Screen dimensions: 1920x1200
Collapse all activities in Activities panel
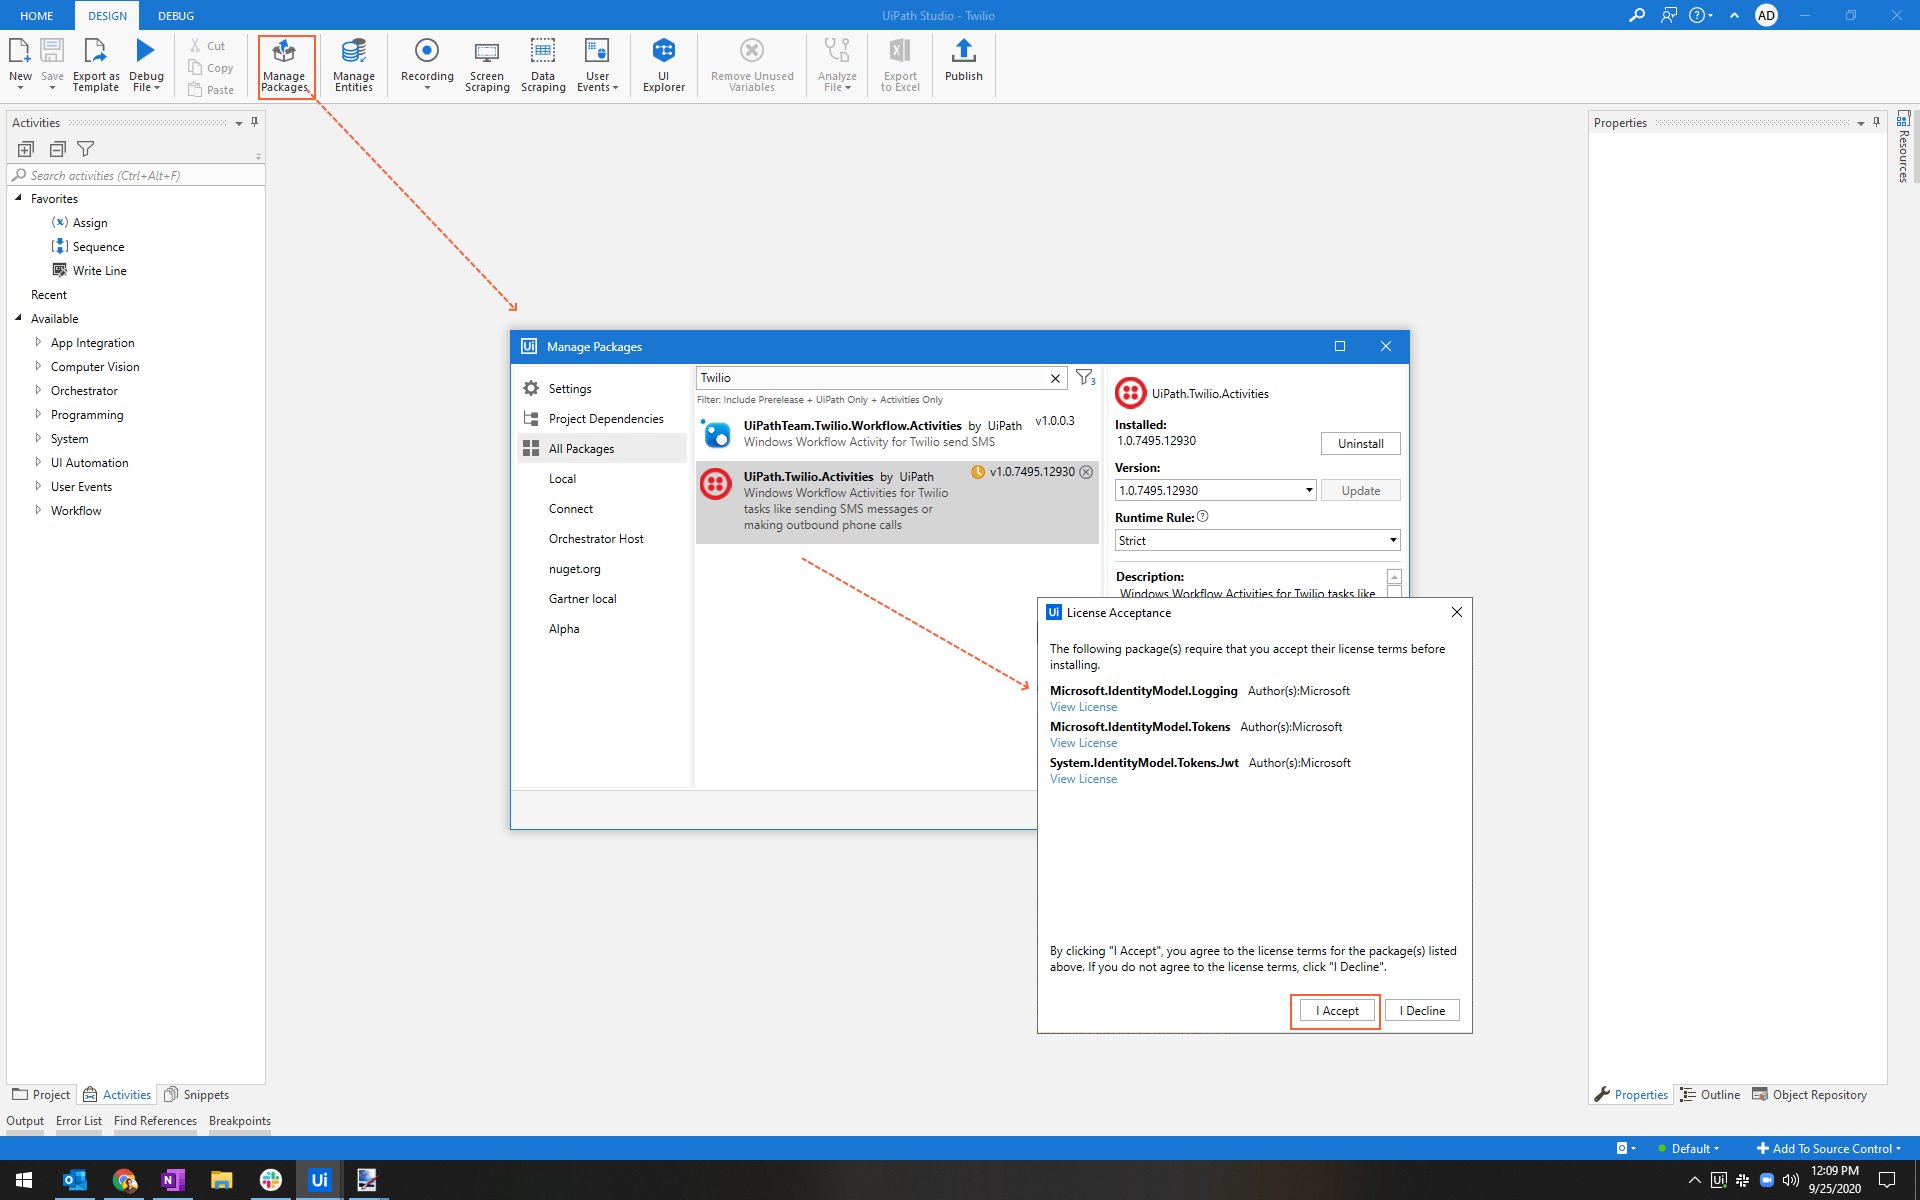coord(57,149)
